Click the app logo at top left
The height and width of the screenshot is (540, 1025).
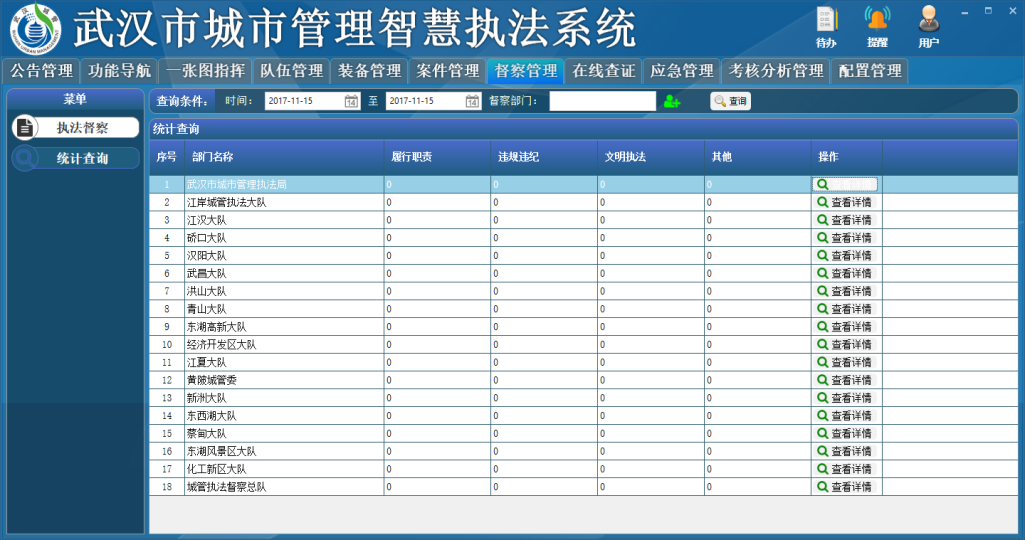click(35, 29)
